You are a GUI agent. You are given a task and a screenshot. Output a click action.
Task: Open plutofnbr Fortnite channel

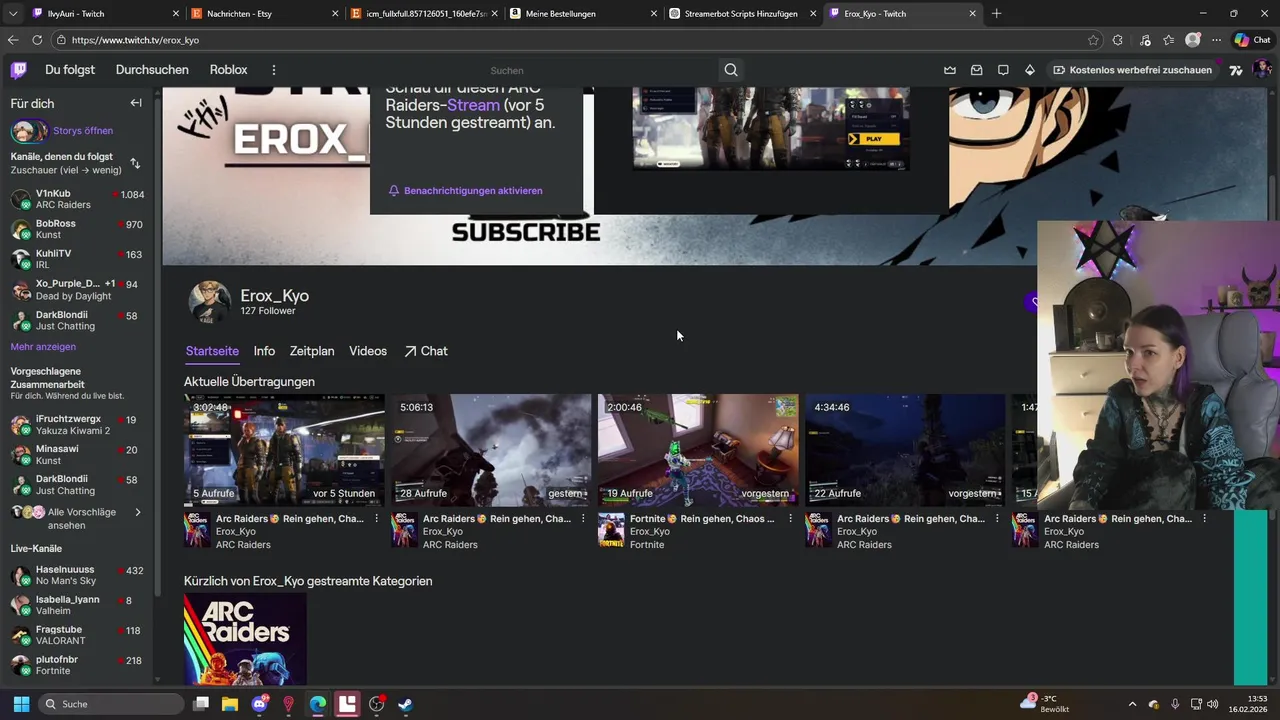77,665
